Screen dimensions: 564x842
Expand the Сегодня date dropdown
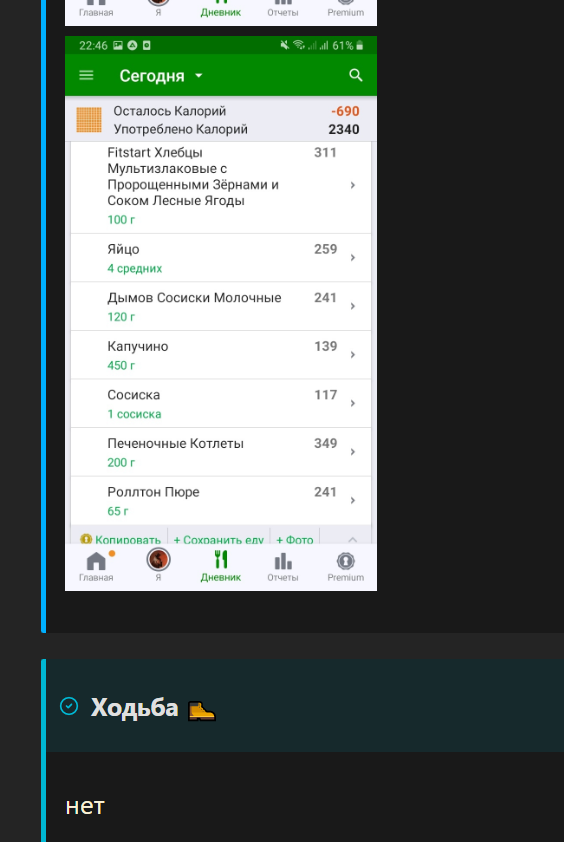tap(161, 76)
